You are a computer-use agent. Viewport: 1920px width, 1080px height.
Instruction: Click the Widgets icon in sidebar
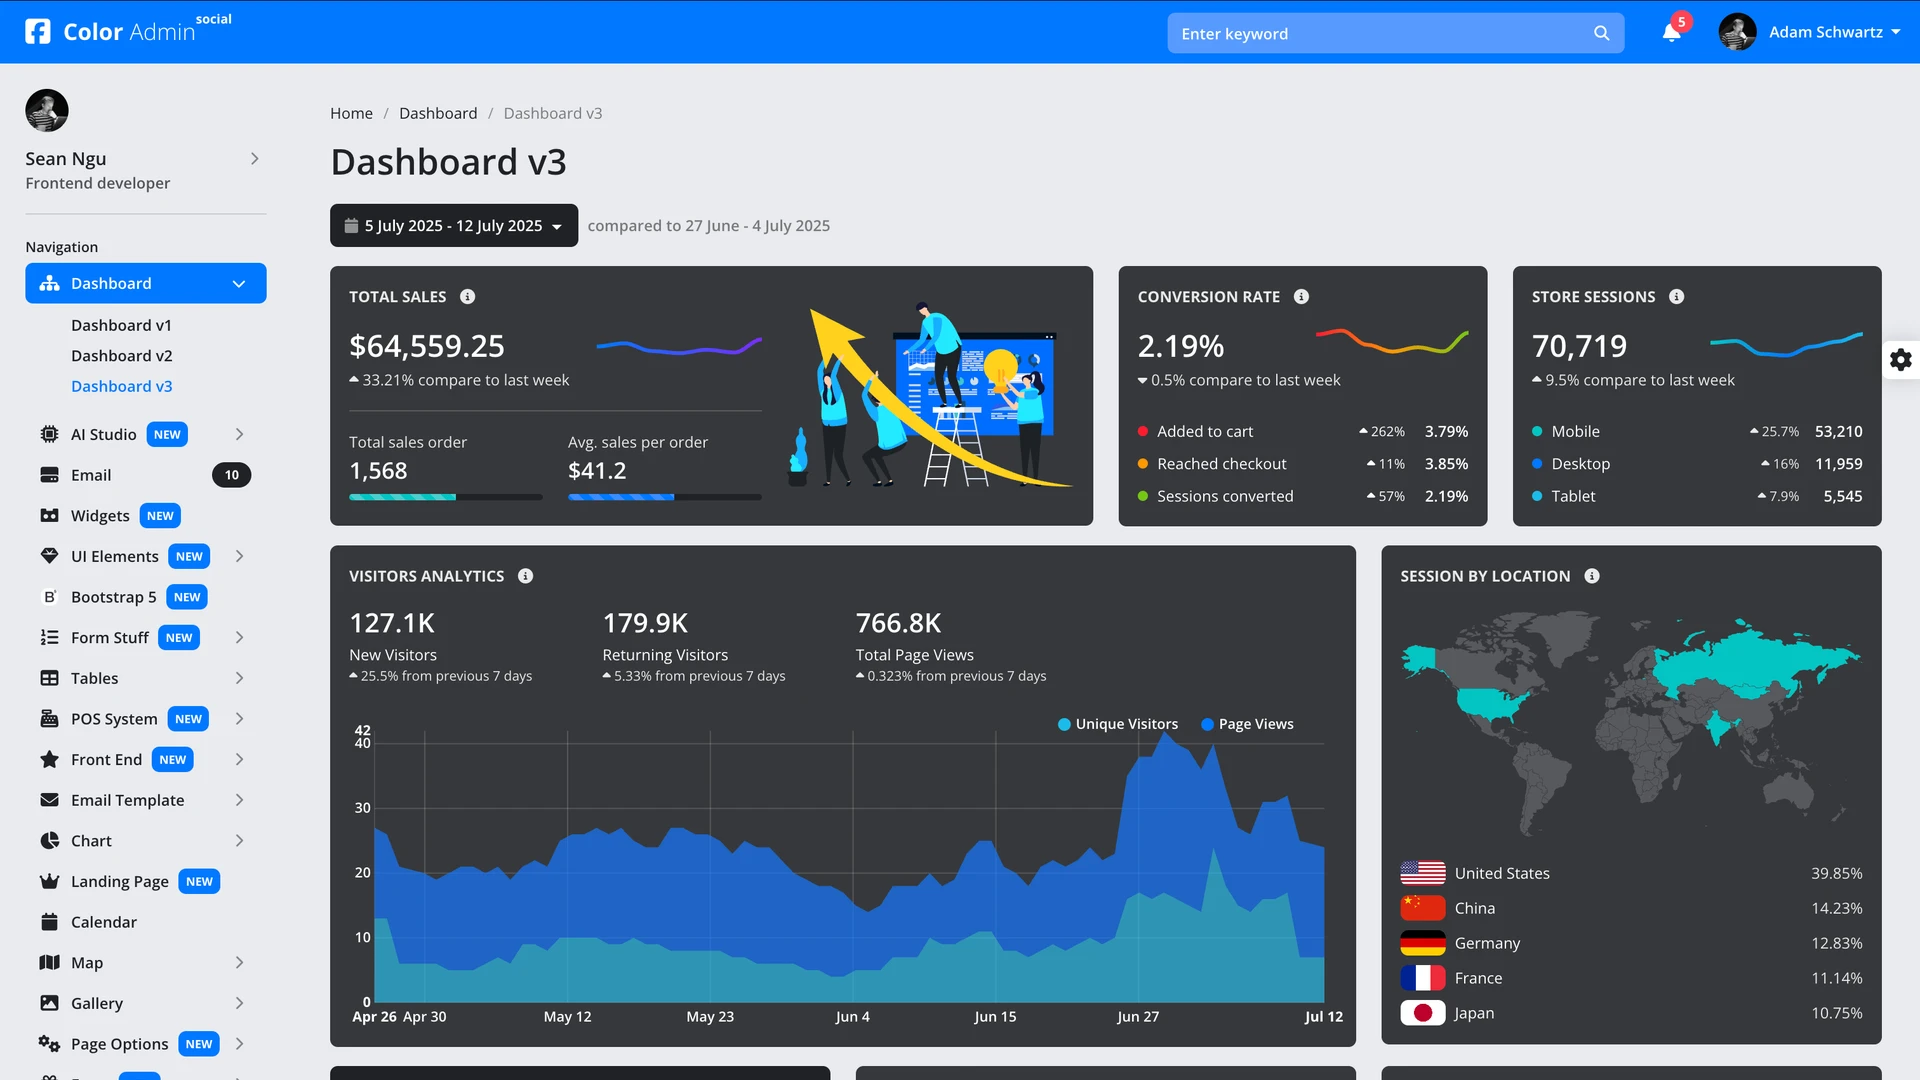click(49, 516)
